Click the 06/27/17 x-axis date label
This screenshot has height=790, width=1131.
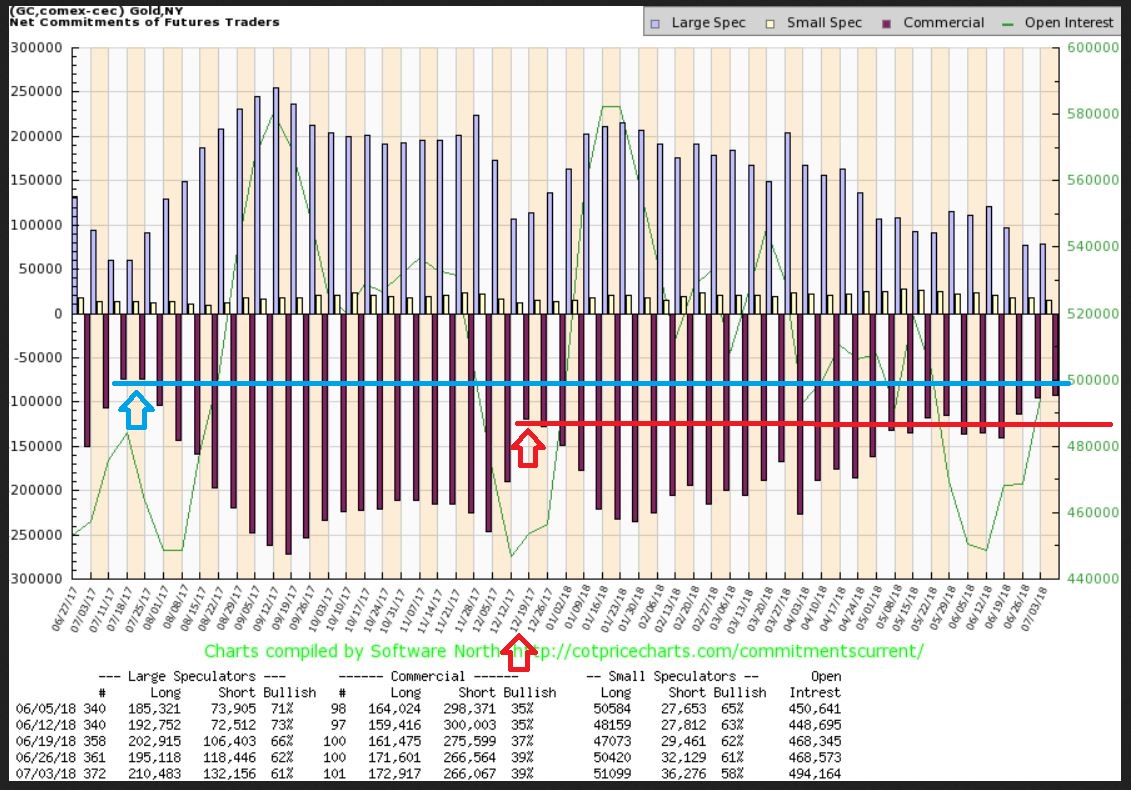pyautogui.click(x=64, y=609)
